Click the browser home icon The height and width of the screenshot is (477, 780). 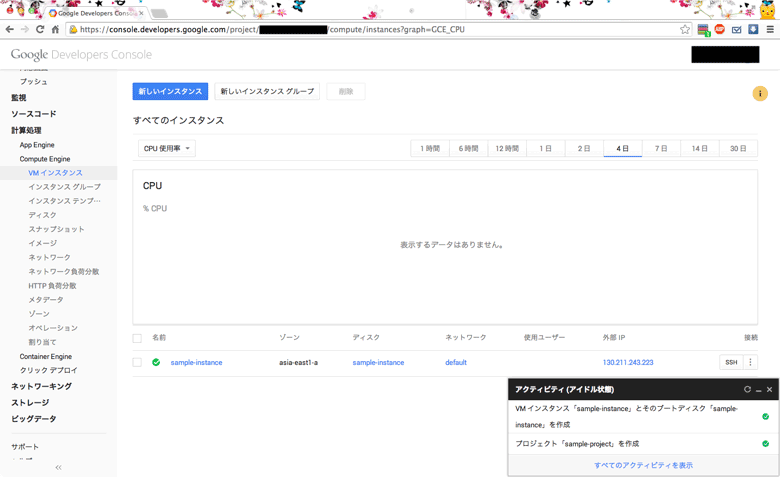[55, 29]
